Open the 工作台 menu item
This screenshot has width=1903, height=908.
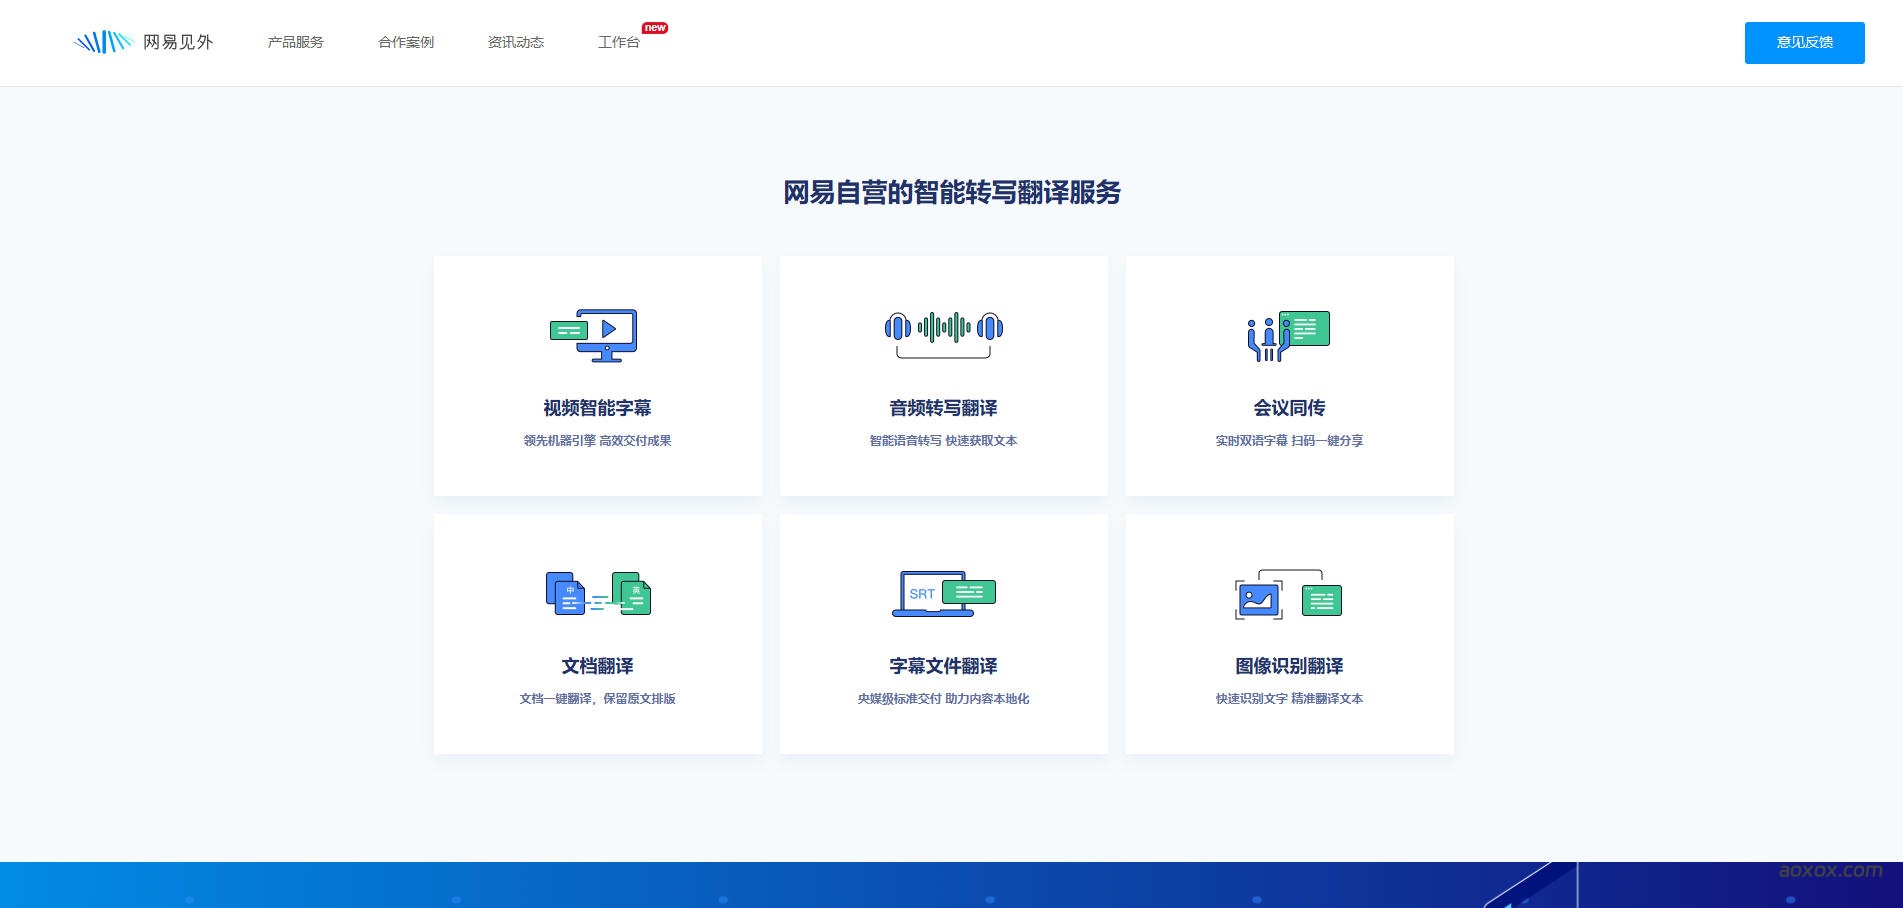point(618,43)
